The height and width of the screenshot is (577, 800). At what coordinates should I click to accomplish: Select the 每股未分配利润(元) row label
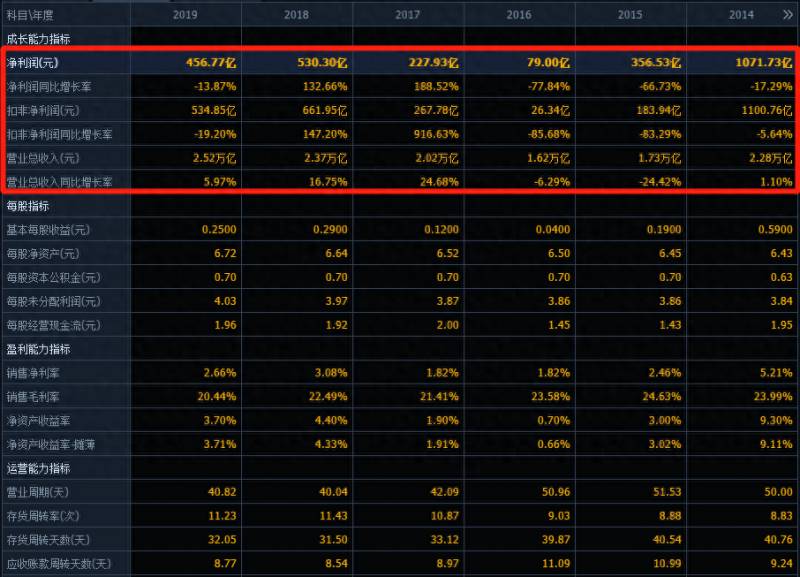(54, 302)
